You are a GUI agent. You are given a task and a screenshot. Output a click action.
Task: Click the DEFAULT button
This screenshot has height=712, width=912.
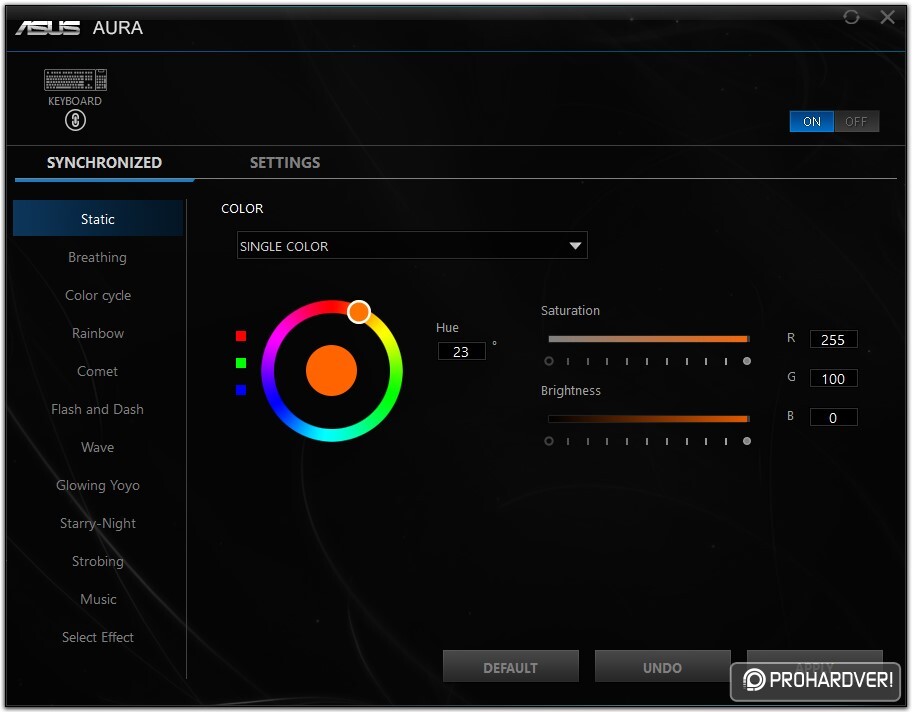(511, 667)
